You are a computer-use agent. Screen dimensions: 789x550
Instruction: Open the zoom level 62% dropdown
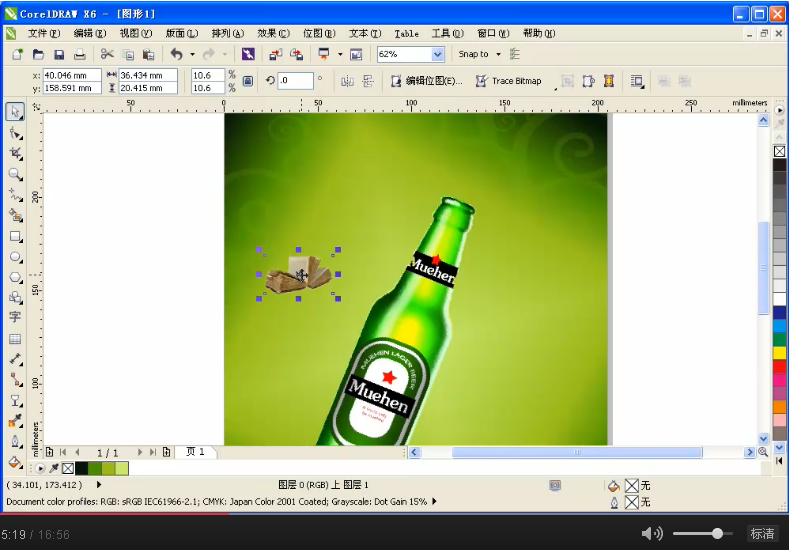(x=438, y=54)
